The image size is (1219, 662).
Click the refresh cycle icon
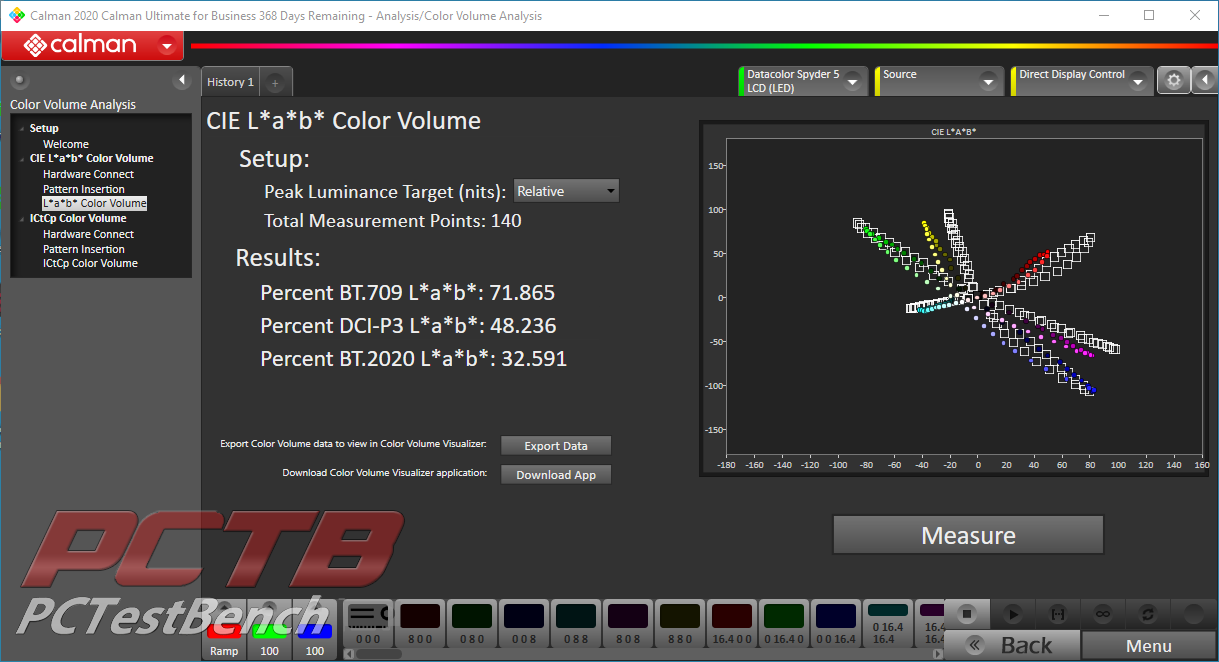tap(1147, 614)
